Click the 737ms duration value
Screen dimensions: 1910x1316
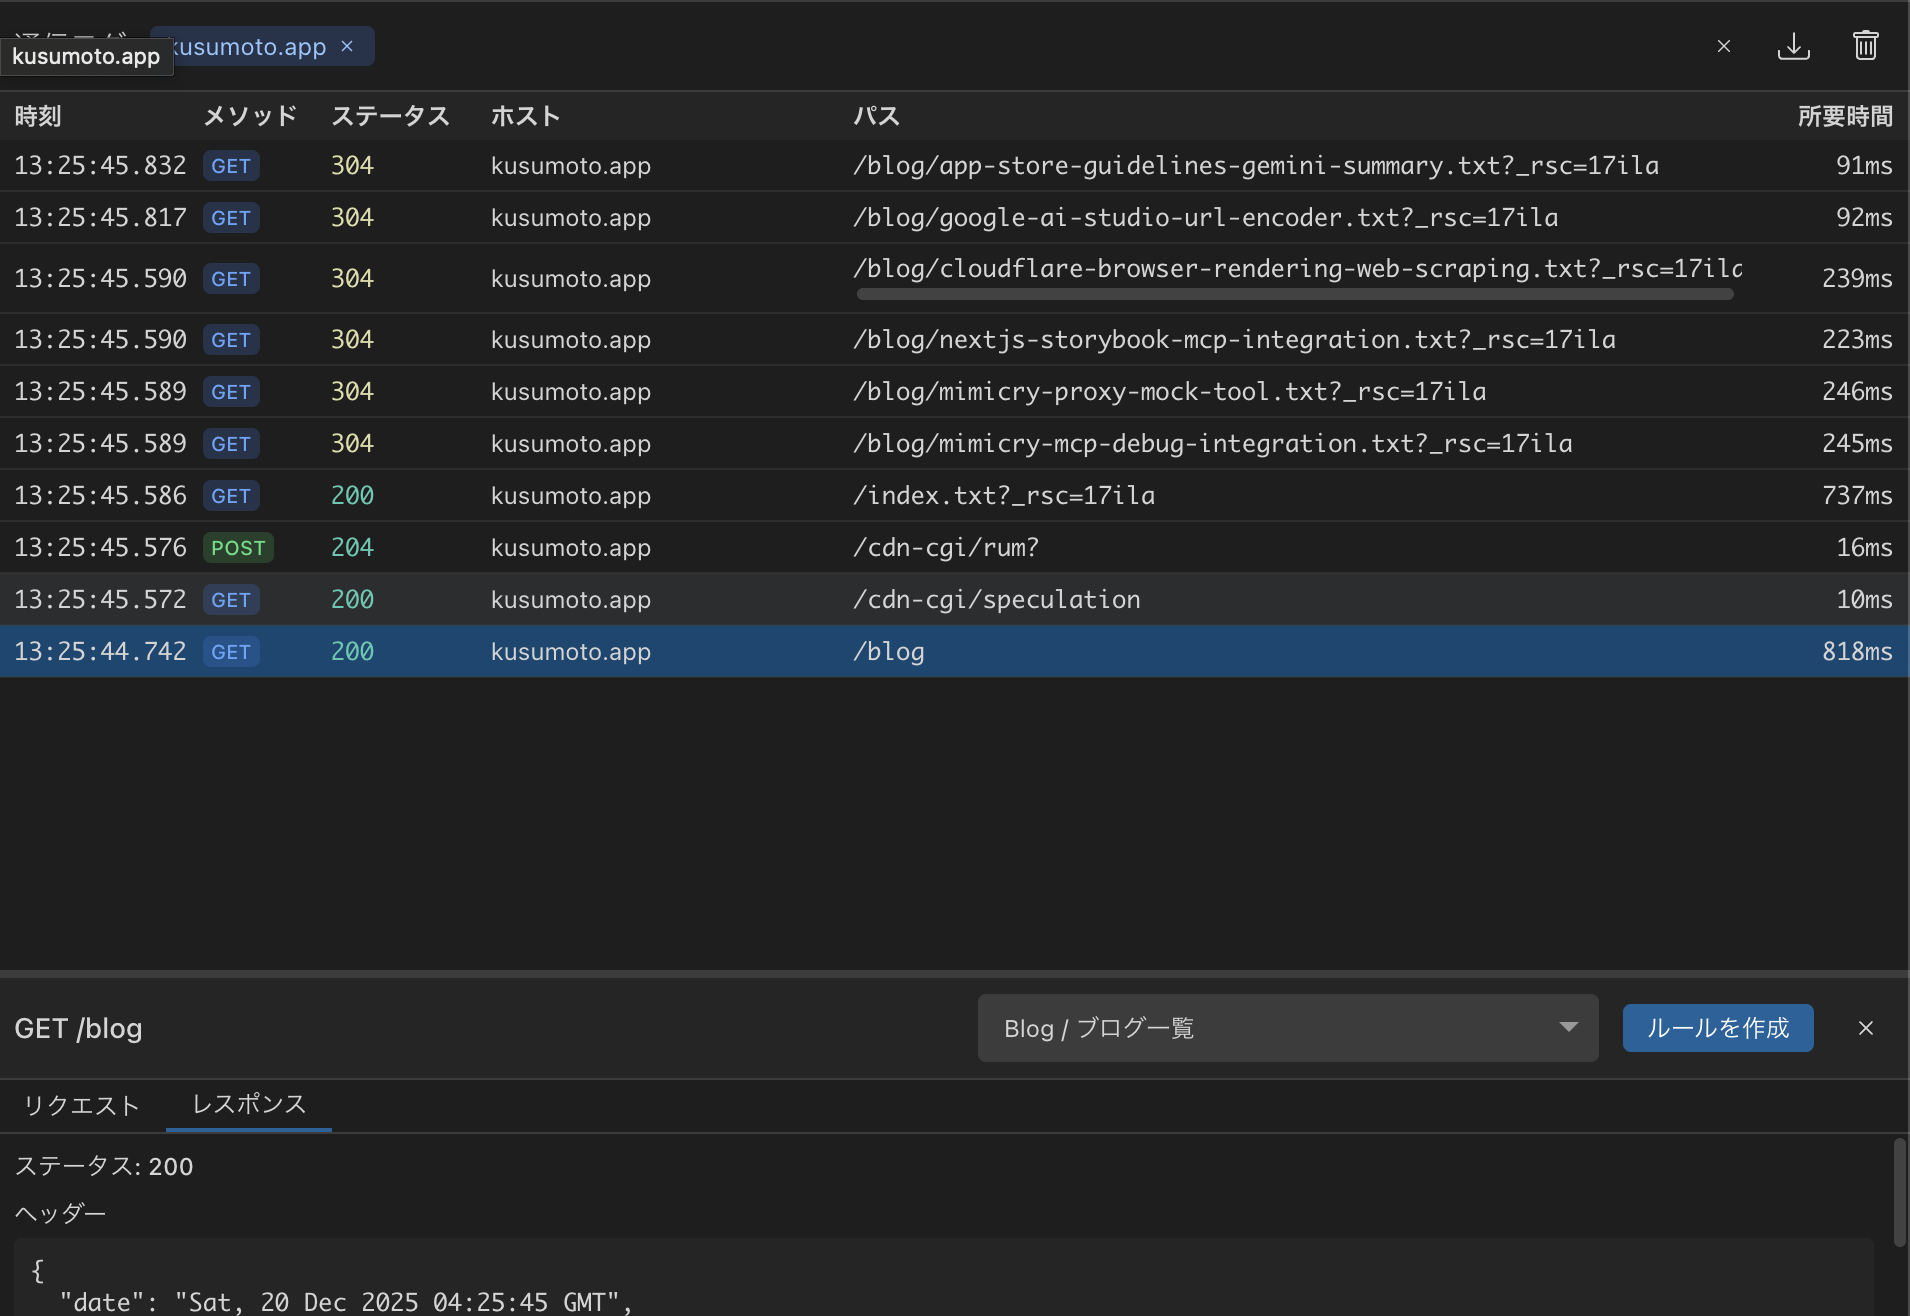(1857, 496)
